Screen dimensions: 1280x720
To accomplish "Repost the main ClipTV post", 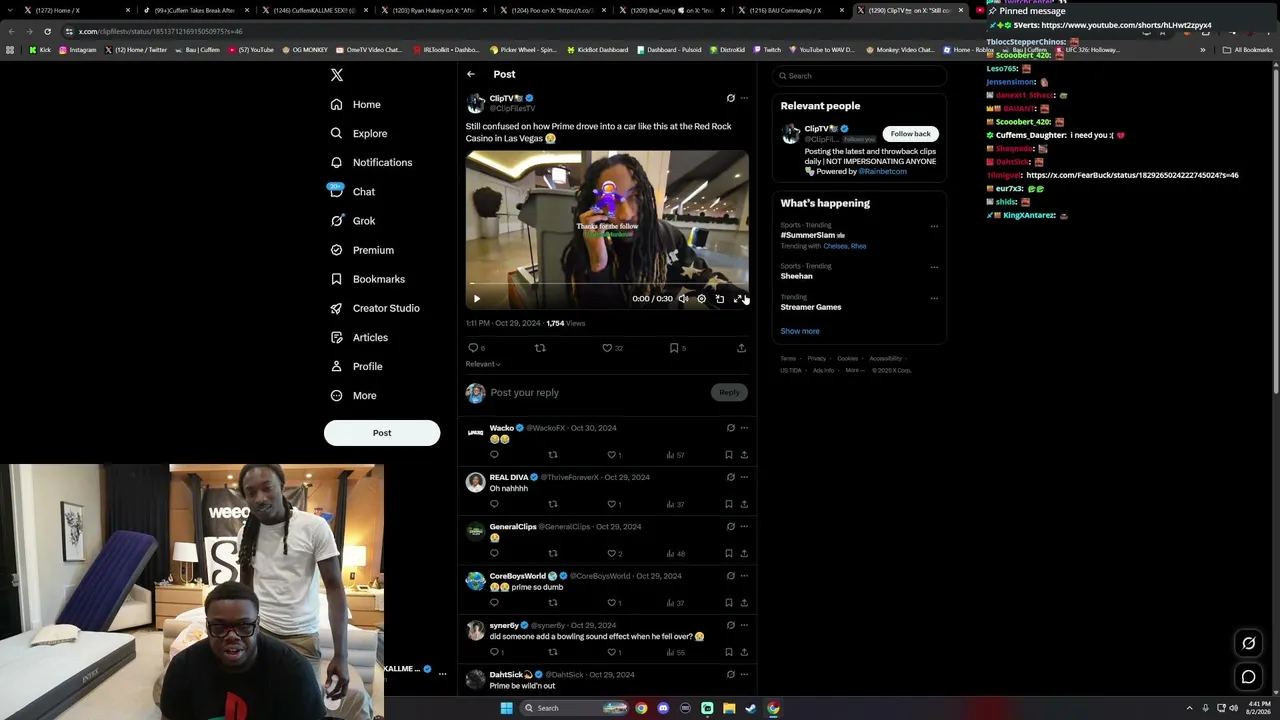I will coord(540,348).
